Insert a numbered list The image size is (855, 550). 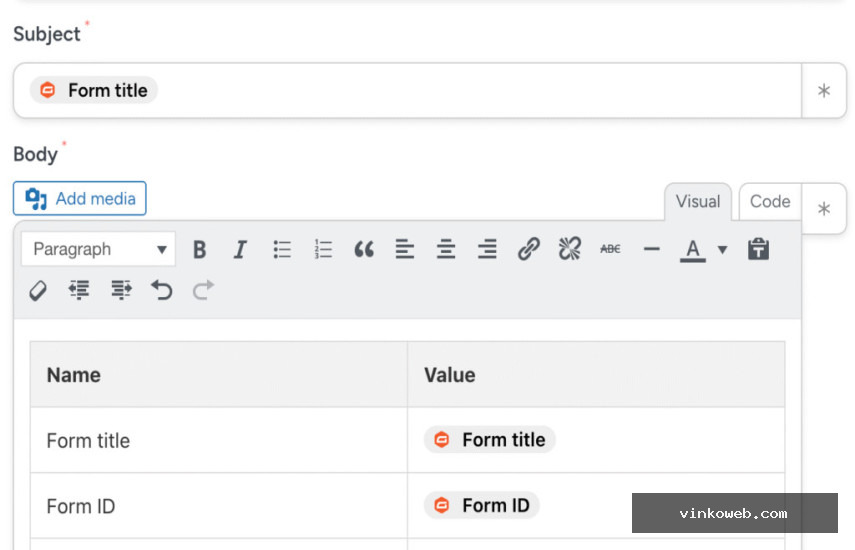click(323, 250)
